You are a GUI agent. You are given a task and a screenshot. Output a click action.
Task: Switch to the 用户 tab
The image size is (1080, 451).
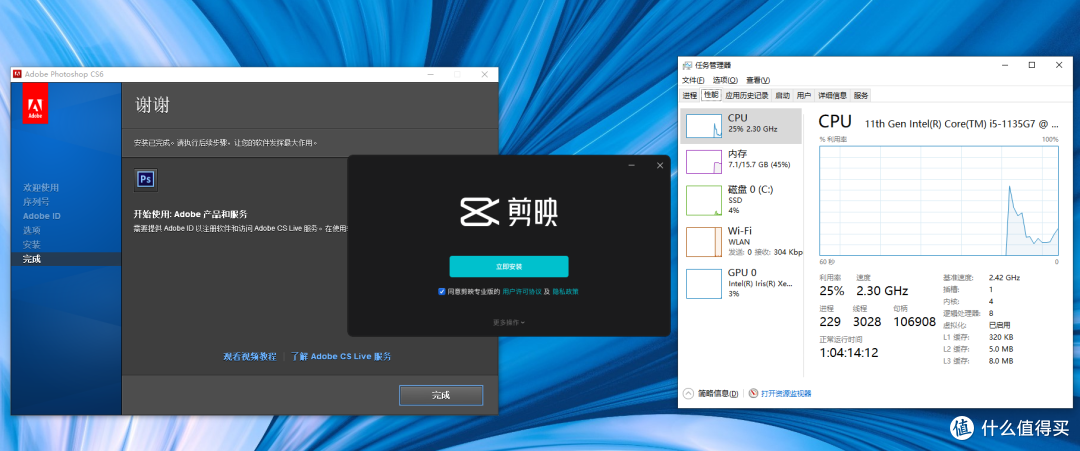[x=804, y=96]
